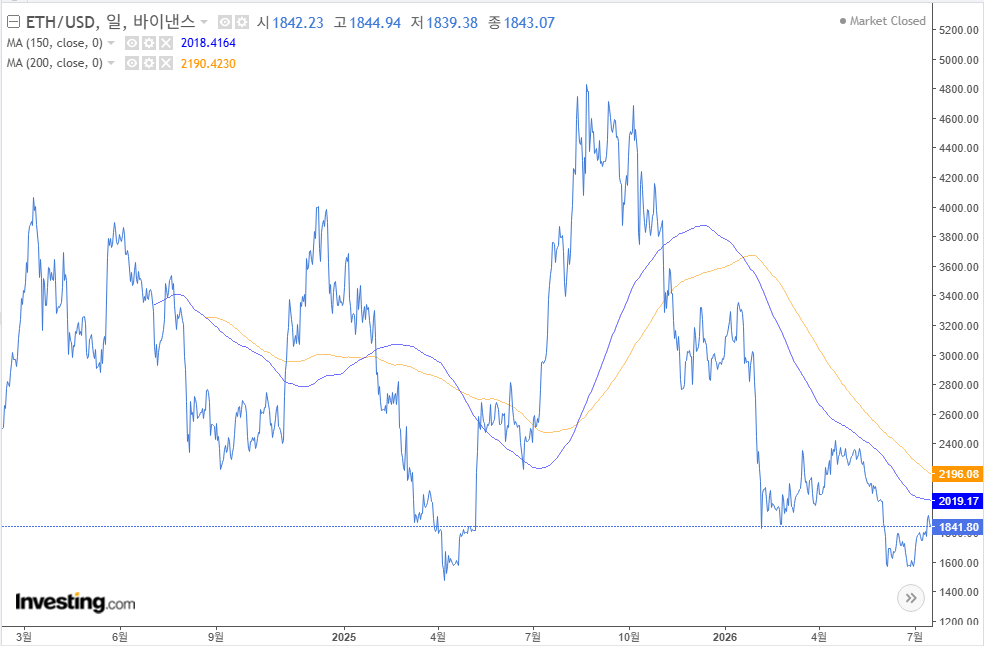Click the 2025 label on time axis
The image size is (984, 646).
click(x=344, y=637)
